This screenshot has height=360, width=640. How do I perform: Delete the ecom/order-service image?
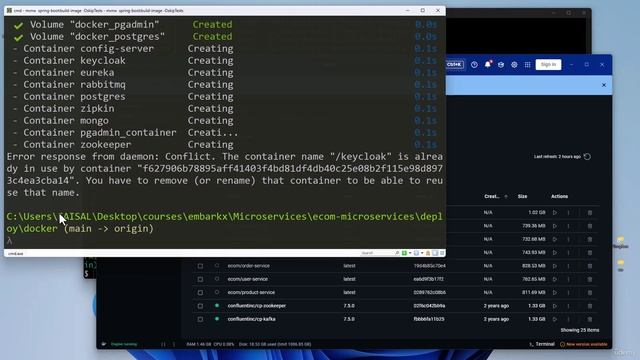[x=590, y=266]
